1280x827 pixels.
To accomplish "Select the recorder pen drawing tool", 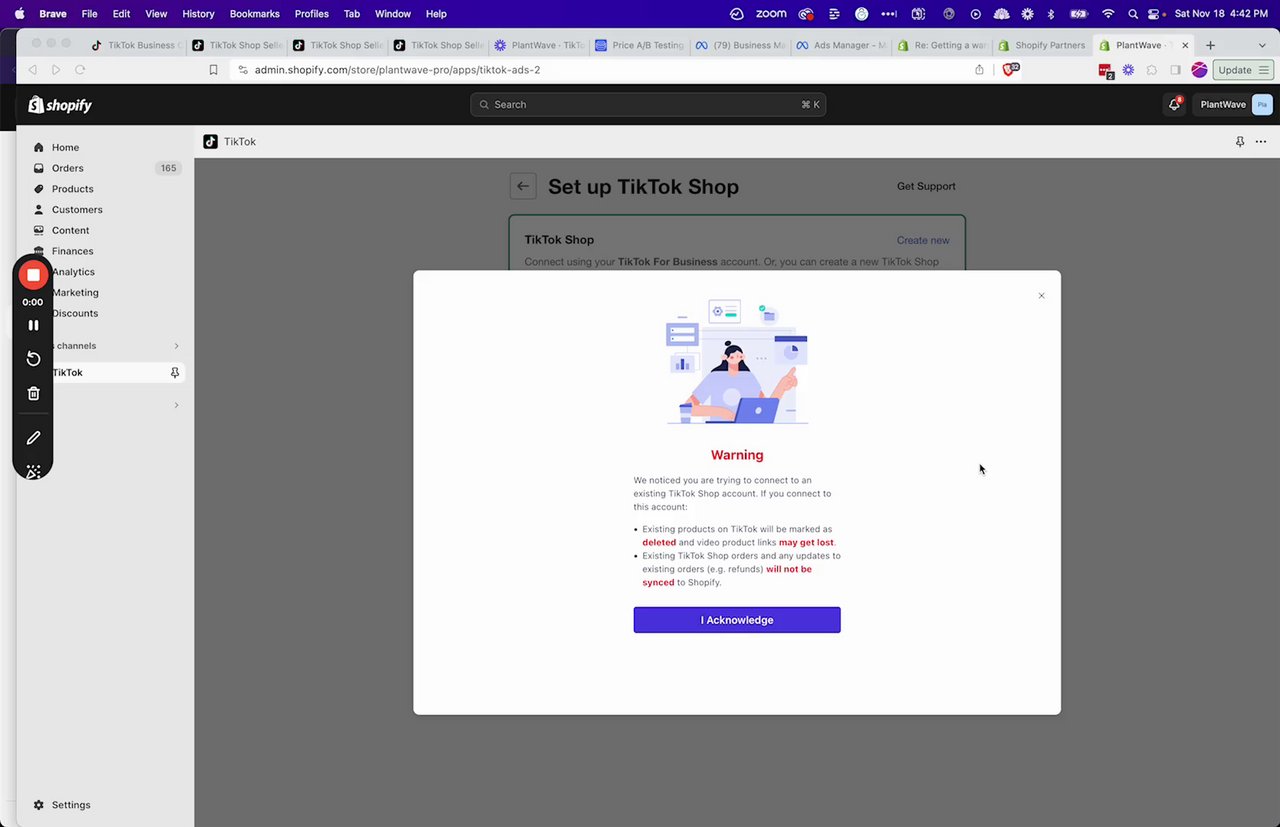I will (x=33, y=438).
